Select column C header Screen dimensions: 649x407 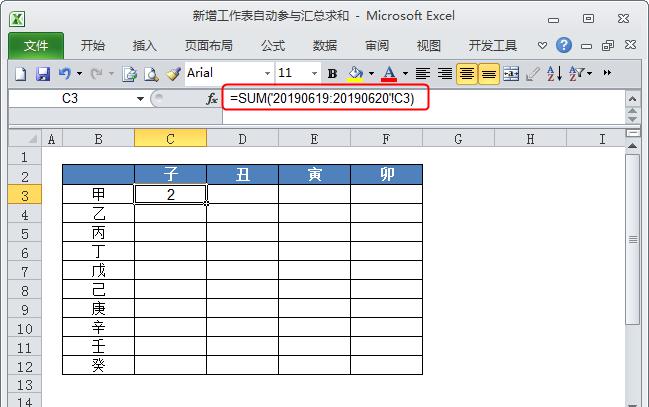pos(171,138)
